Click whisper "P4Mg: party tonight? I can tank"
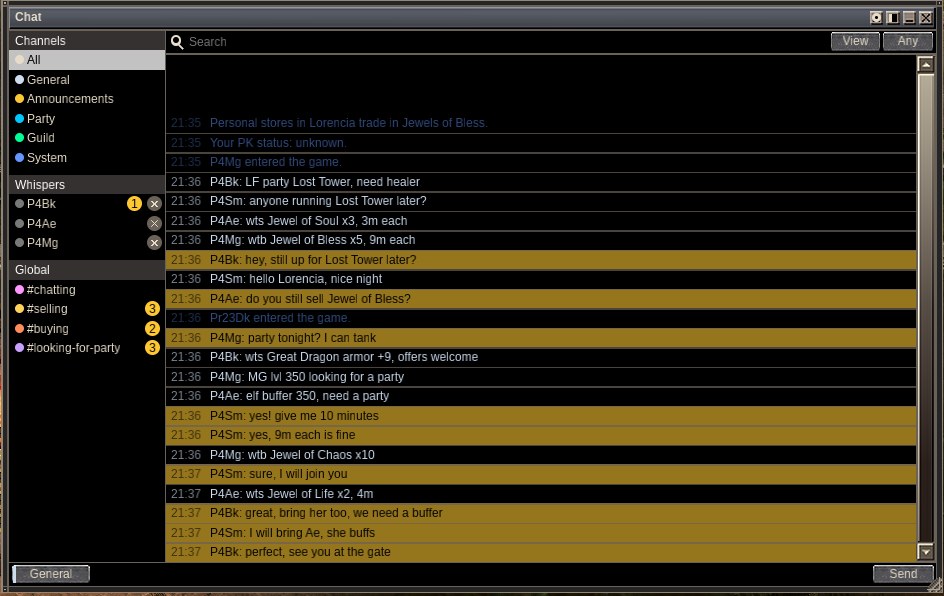This screenshot has height=596, width=944. [x=541, y=338]
